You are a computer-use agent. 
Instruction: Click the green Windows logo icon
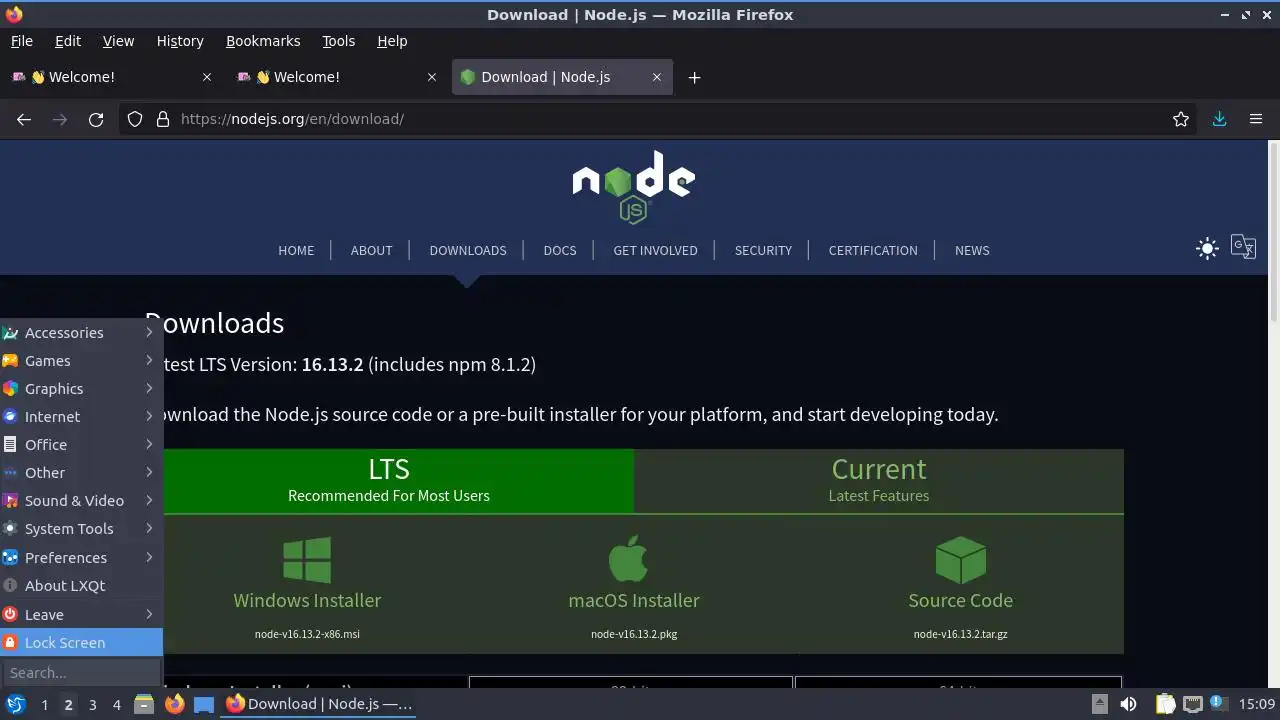point(307,560)
